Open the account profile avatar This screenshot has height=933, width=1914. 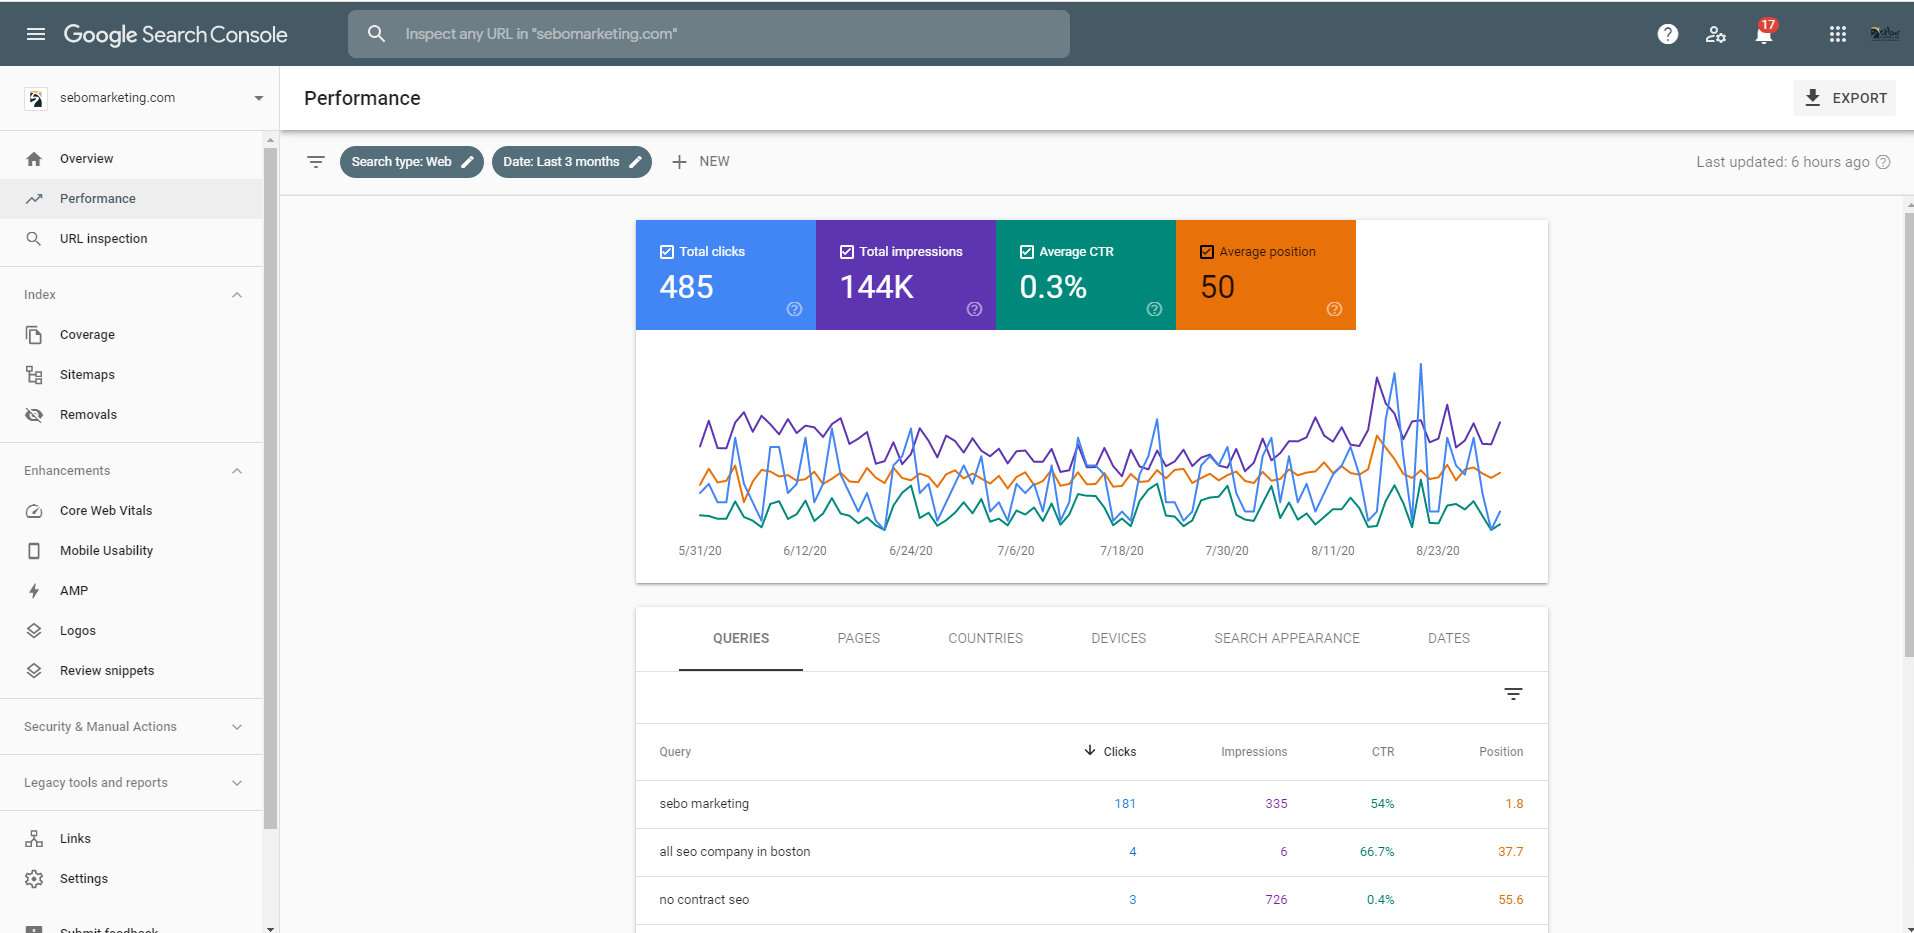(1884, 34)
